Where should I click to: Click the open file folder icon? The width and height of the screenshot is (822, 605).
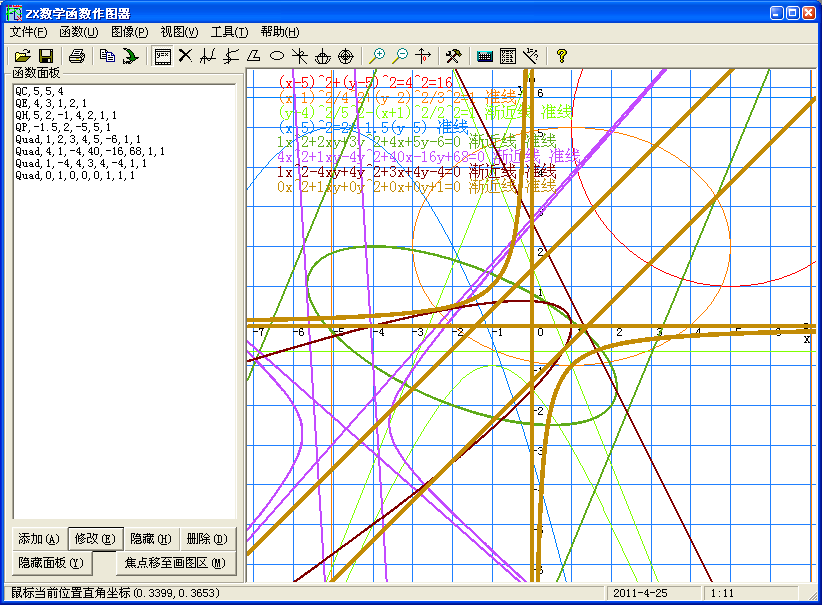(23, 56)
